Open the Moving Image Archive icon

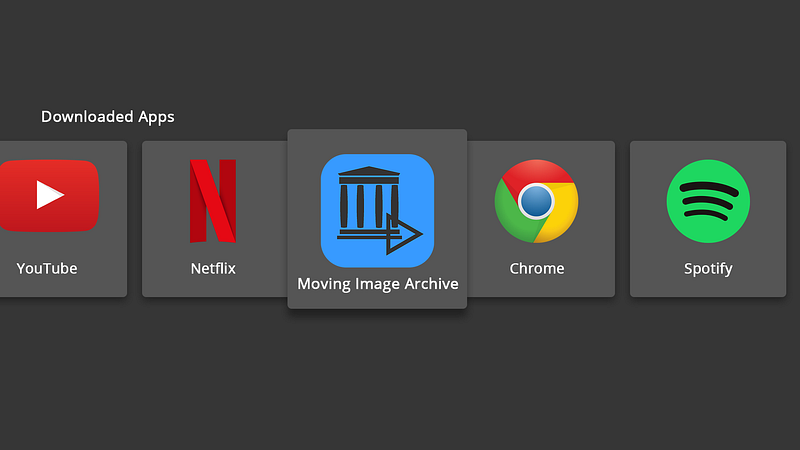coord(378,211)
